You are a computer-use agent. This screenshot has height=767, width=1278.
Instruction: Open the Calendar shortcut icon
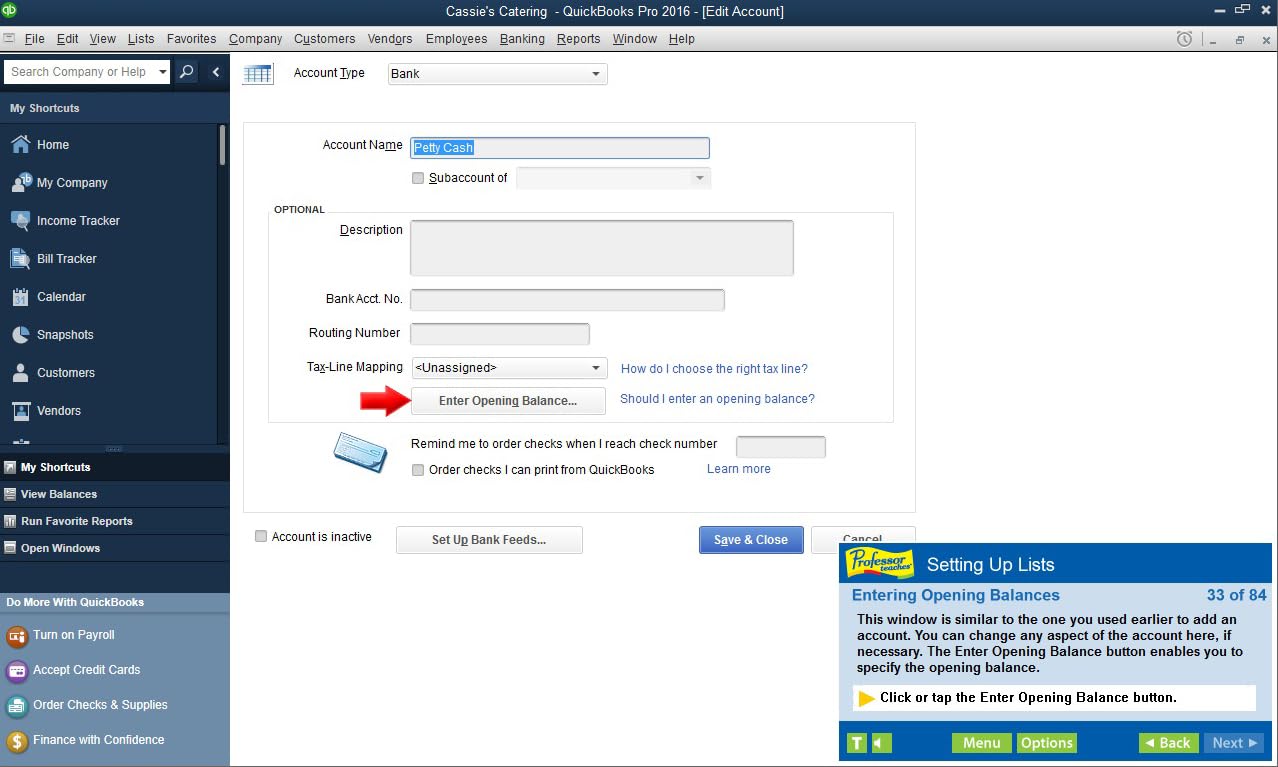pyautogui.click(x=20, y=297)
